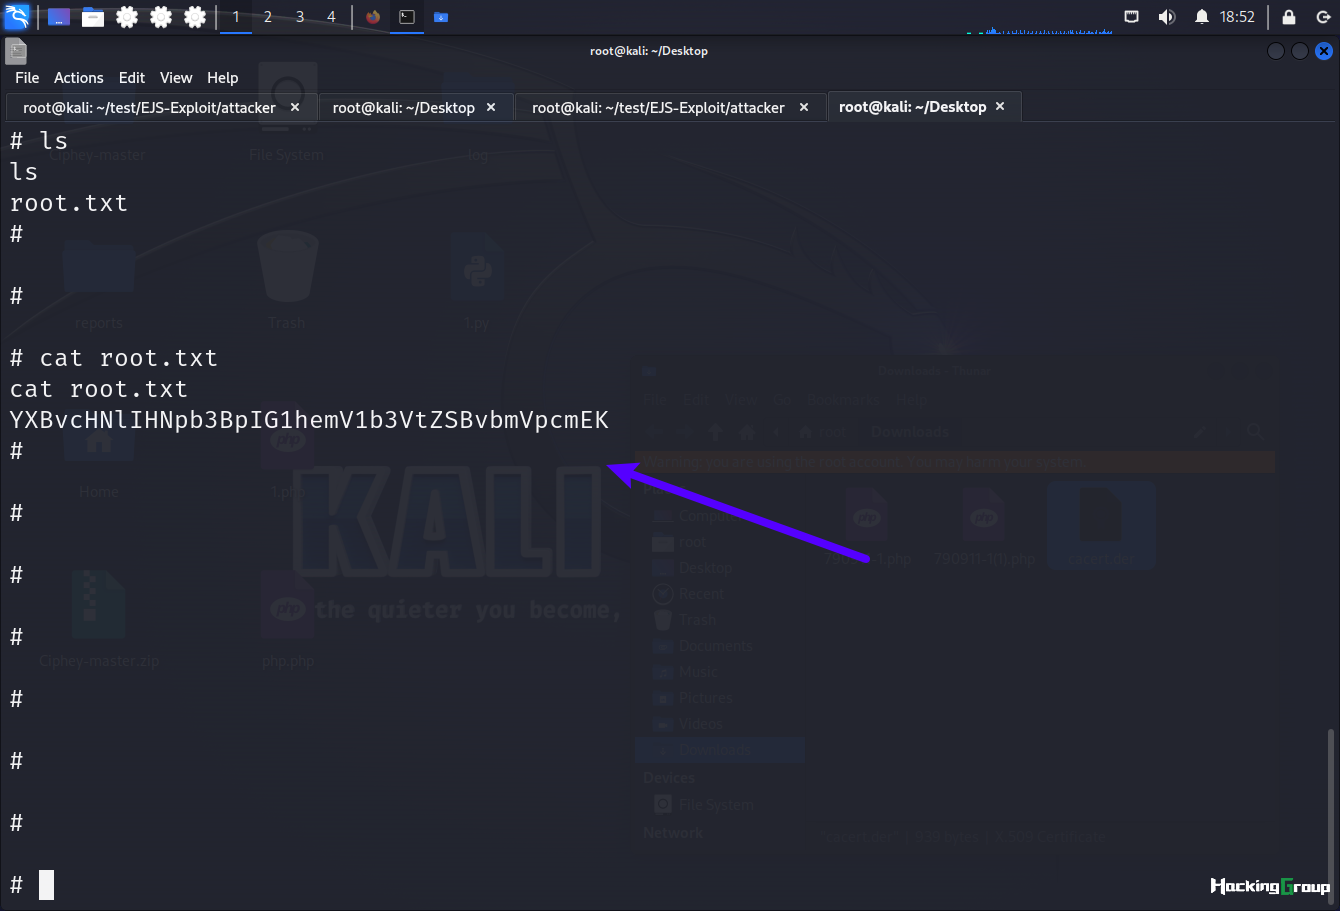Launch Firefox from the panel
This screenshot has width=1340, height=911.
pos(373,17)
